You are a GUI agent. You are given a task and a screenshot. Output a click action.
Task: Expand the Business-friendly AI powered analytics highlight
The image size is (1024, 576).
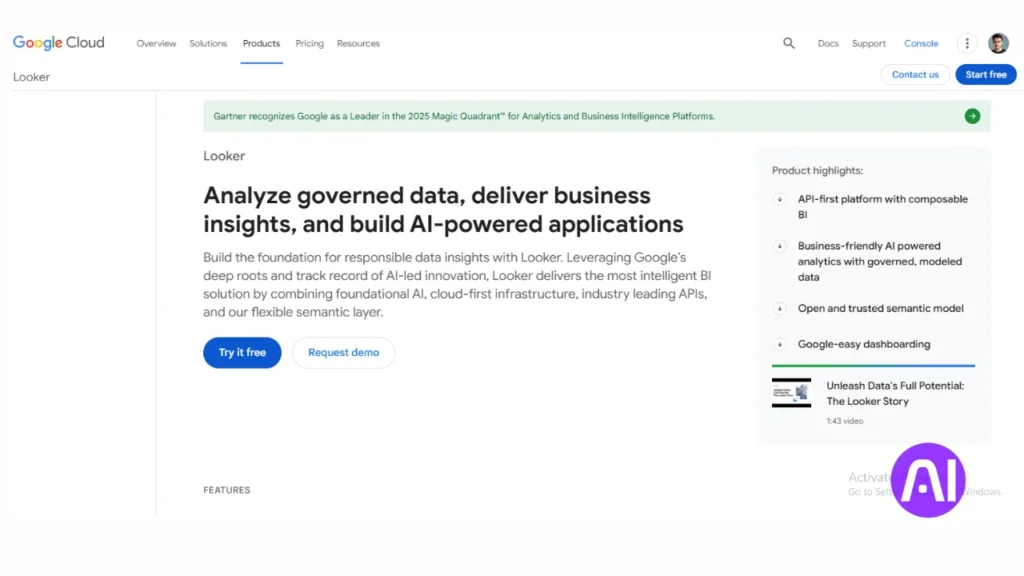[x=780, y=248]
